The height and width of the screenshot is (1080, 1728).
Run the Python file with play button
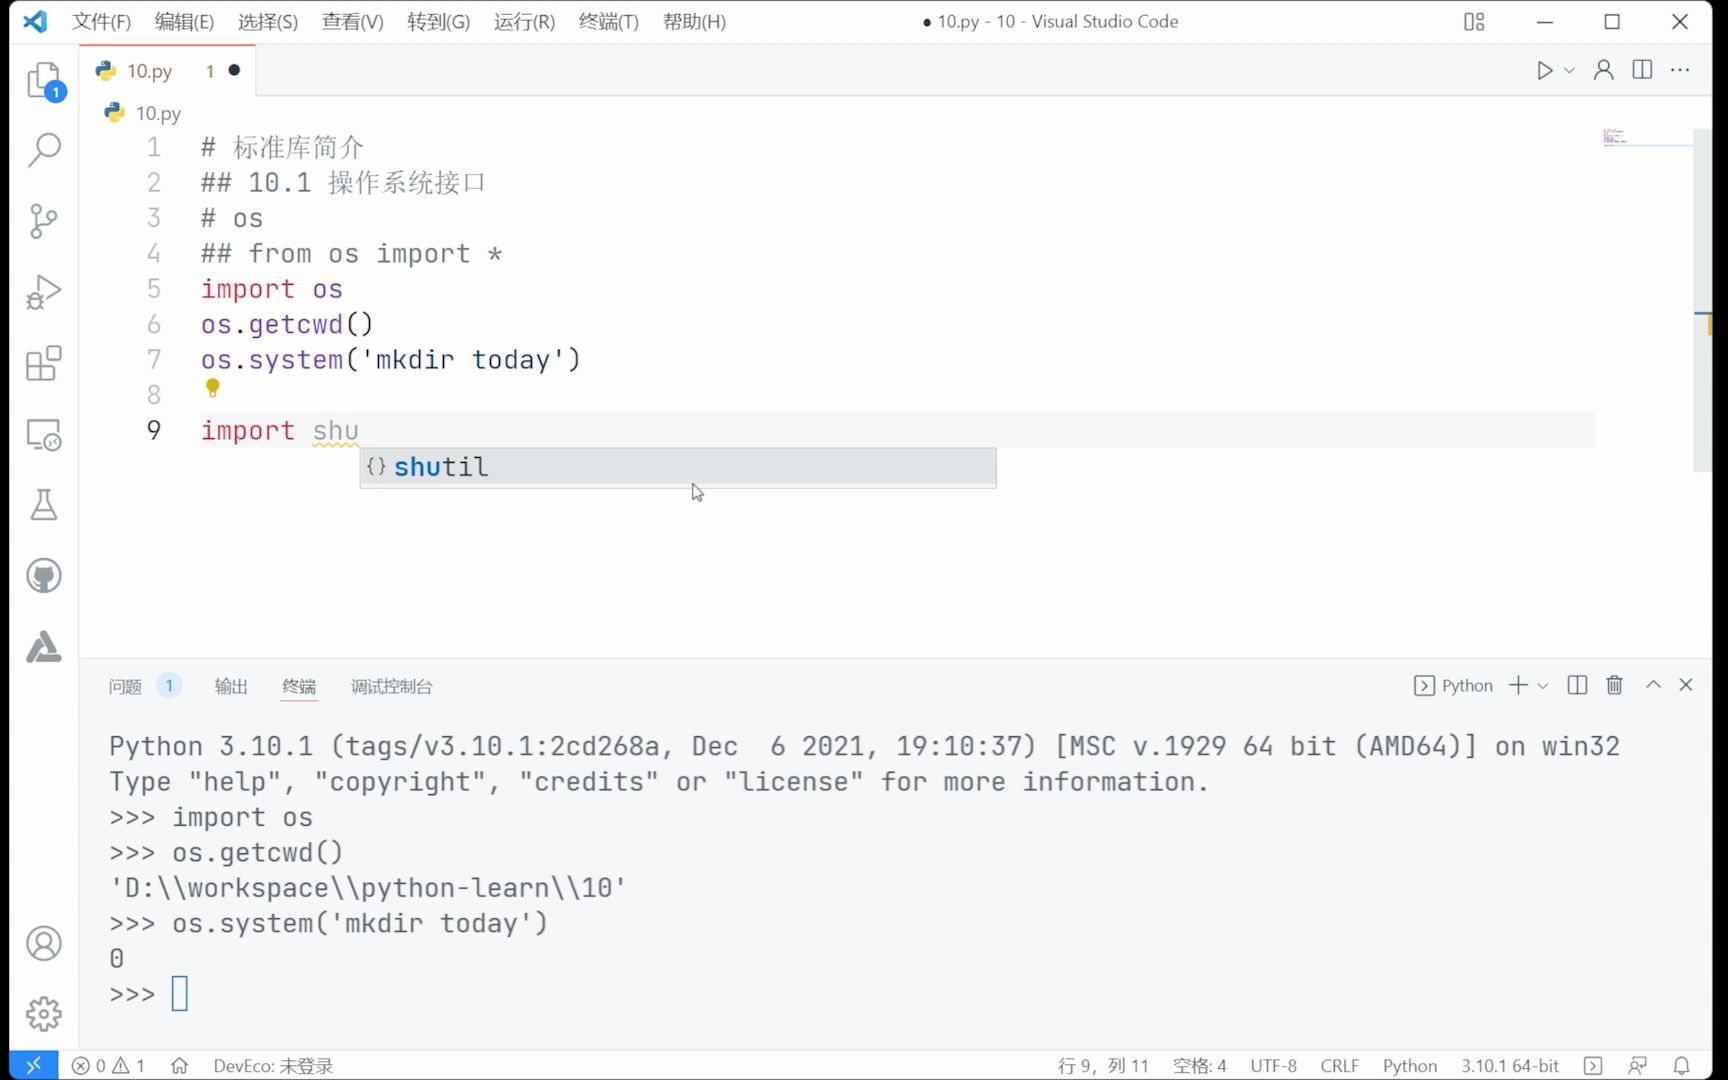[1544, 70]
